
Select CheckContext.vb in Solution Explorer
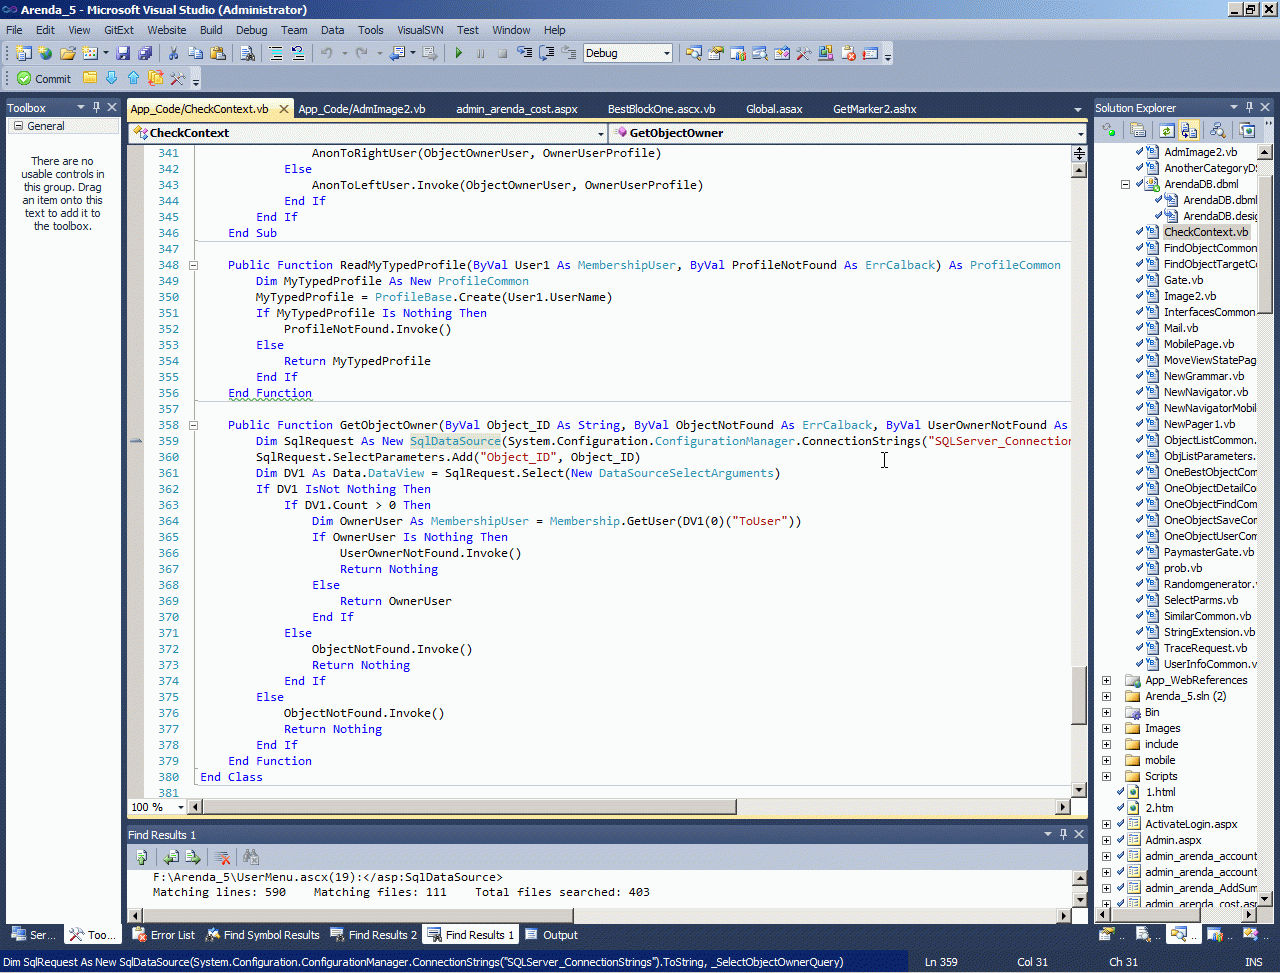point(1206,232)
